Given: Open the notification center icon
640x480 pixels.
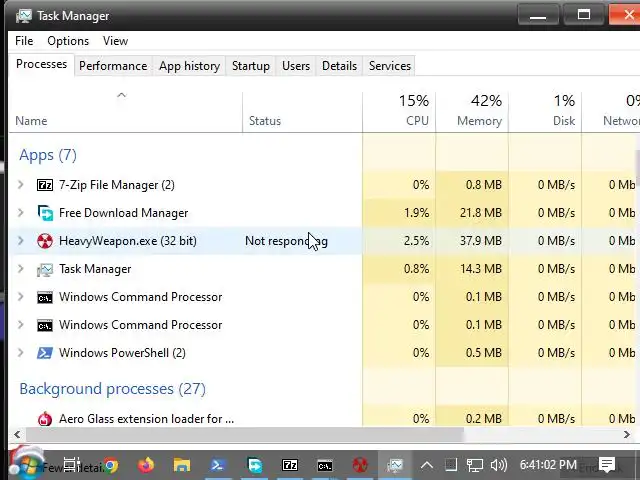Looking at the screenshot, I should (607, 465).
